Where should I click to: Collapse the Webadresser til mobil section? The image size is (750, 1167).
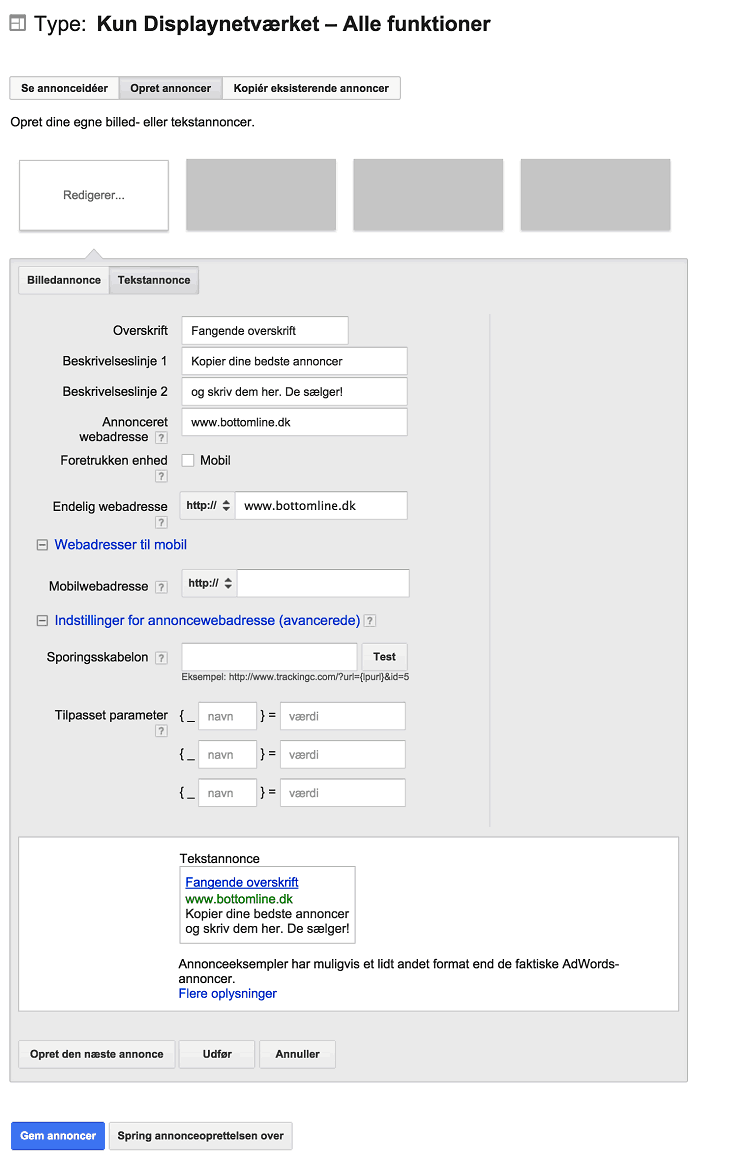(x=42, y=546)
